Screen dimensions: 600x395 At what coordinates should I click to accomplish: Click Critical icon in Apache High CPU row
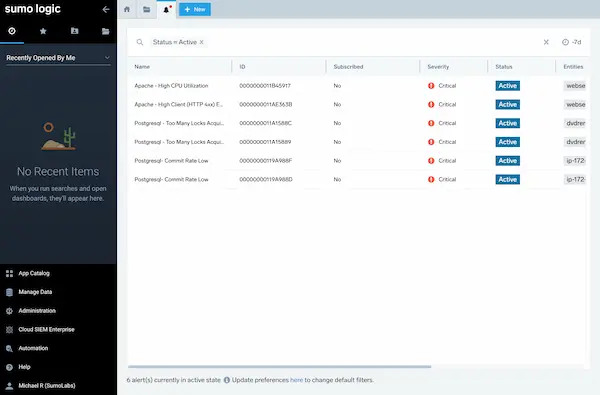click(431, 86)
